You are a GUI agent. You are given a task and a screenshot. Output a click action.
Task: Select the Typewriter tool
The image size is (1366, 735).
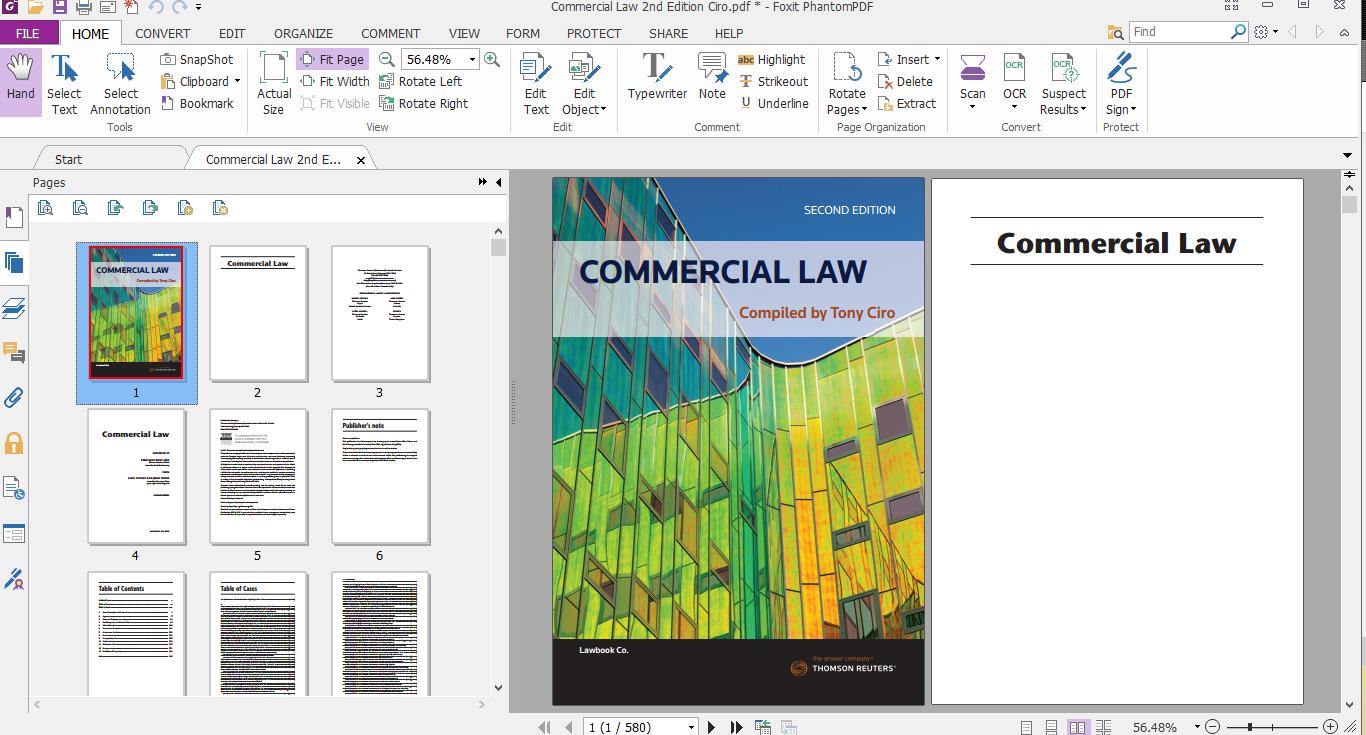pos(657,78)
